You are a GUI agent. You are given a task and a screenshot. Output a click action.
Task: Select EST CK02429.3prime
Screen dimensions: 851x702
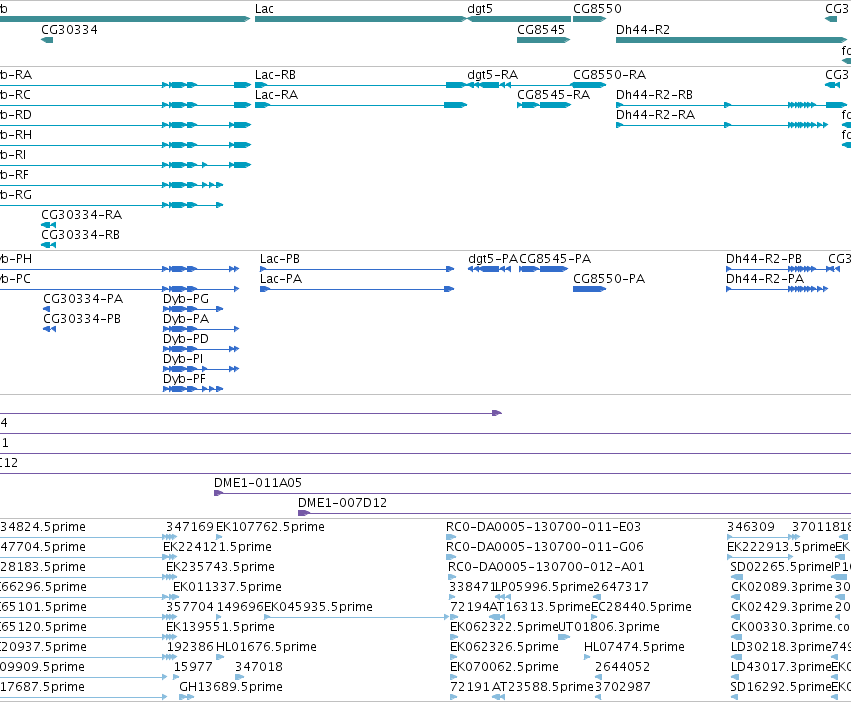pyautogui.click(x=735, y=617)
